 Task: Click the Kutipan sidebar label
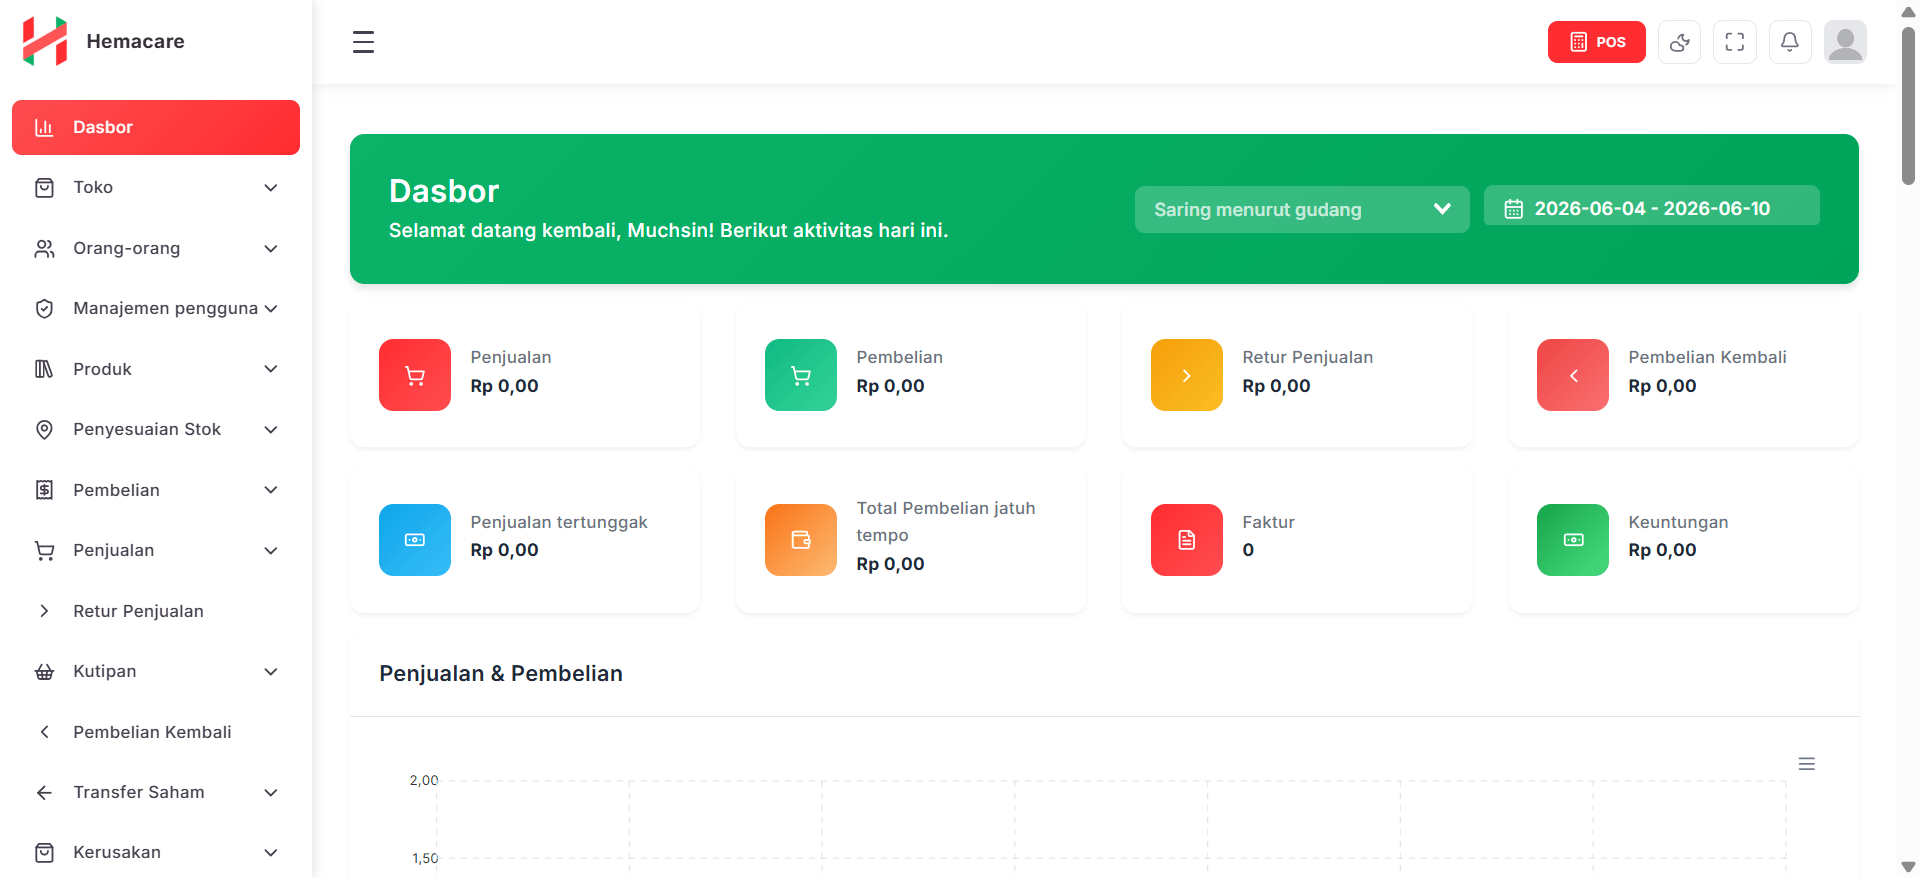pos(105,672)
